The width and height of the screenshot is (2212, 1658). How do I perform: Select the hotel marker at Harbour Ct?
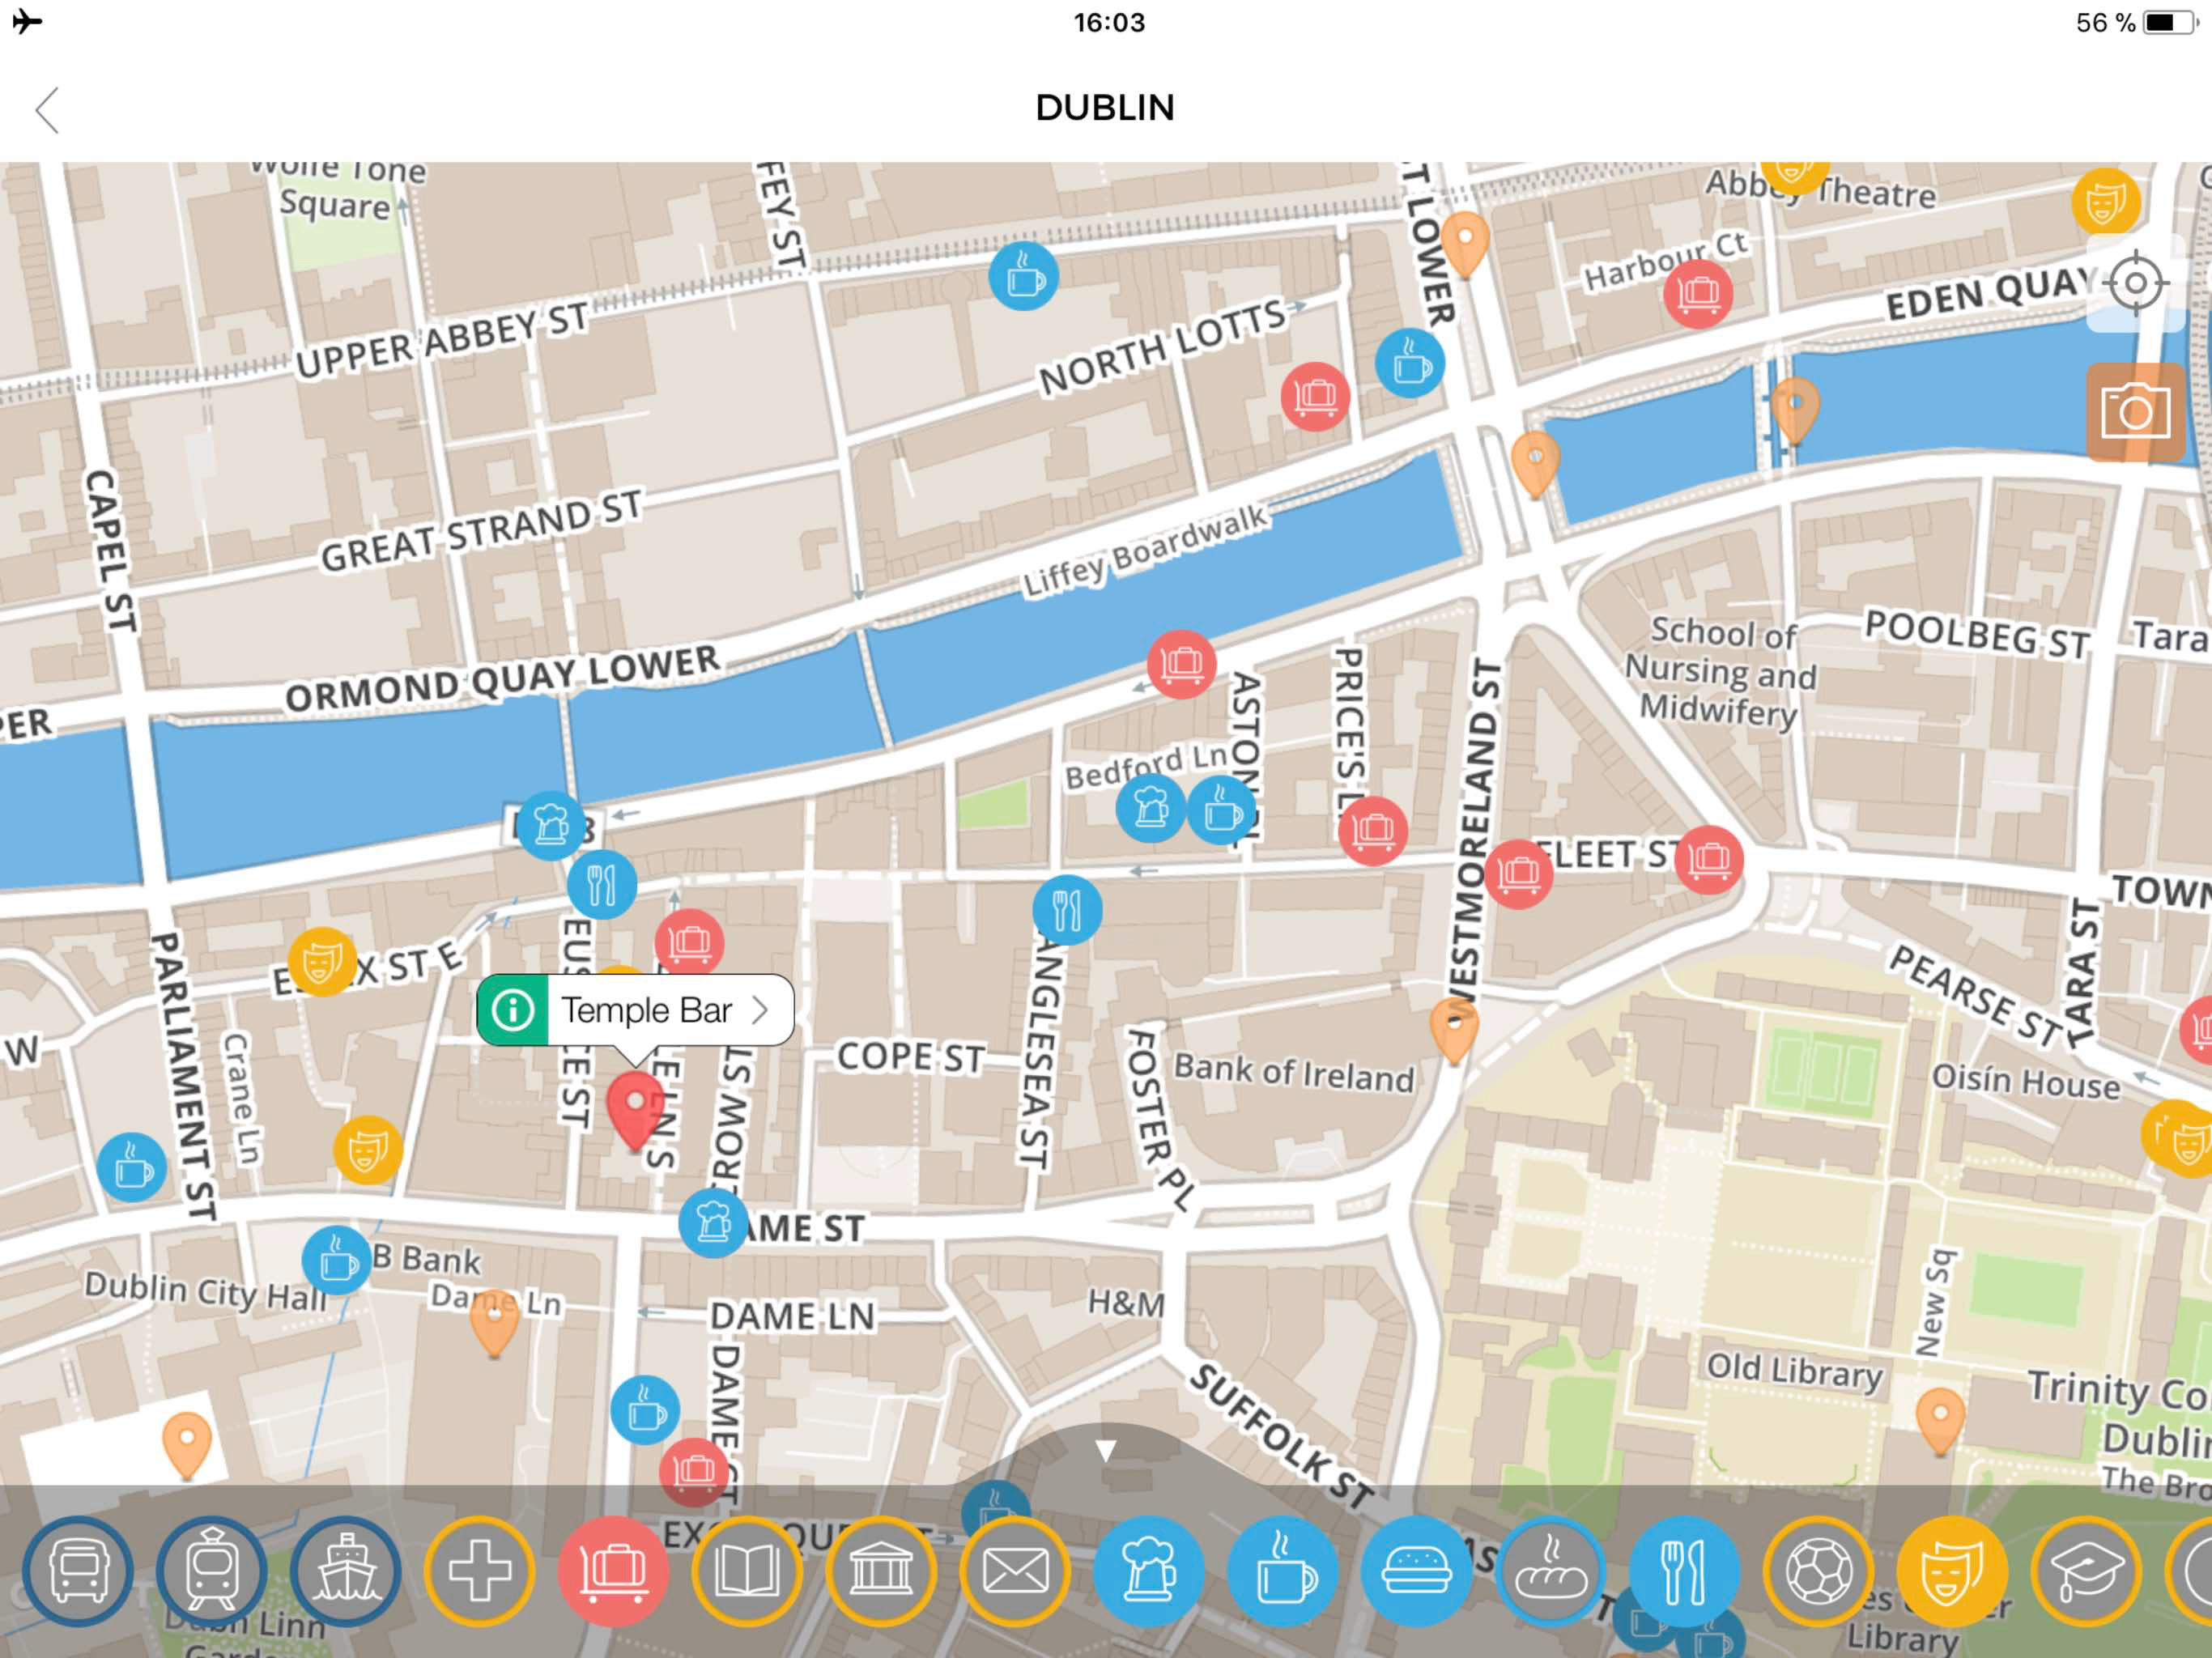[1698, 293]
